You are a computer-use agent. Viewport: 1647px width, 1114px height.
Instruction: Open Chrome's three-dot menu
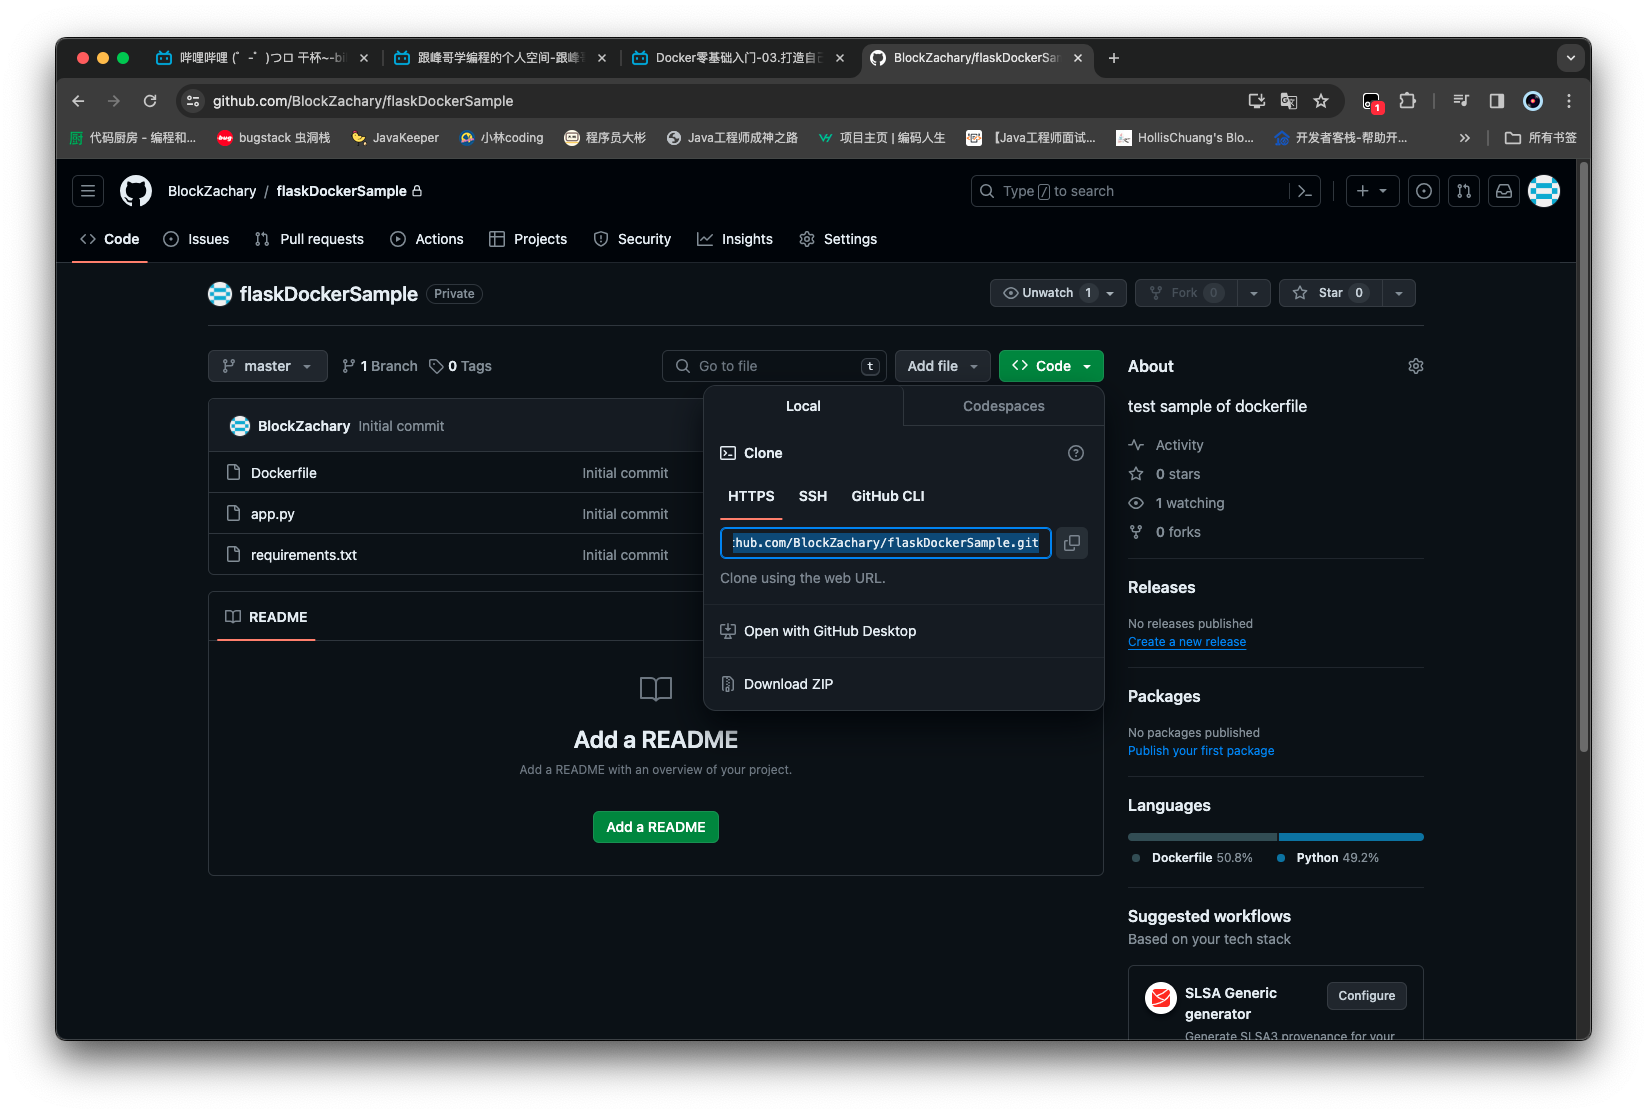click(1569, 101)
